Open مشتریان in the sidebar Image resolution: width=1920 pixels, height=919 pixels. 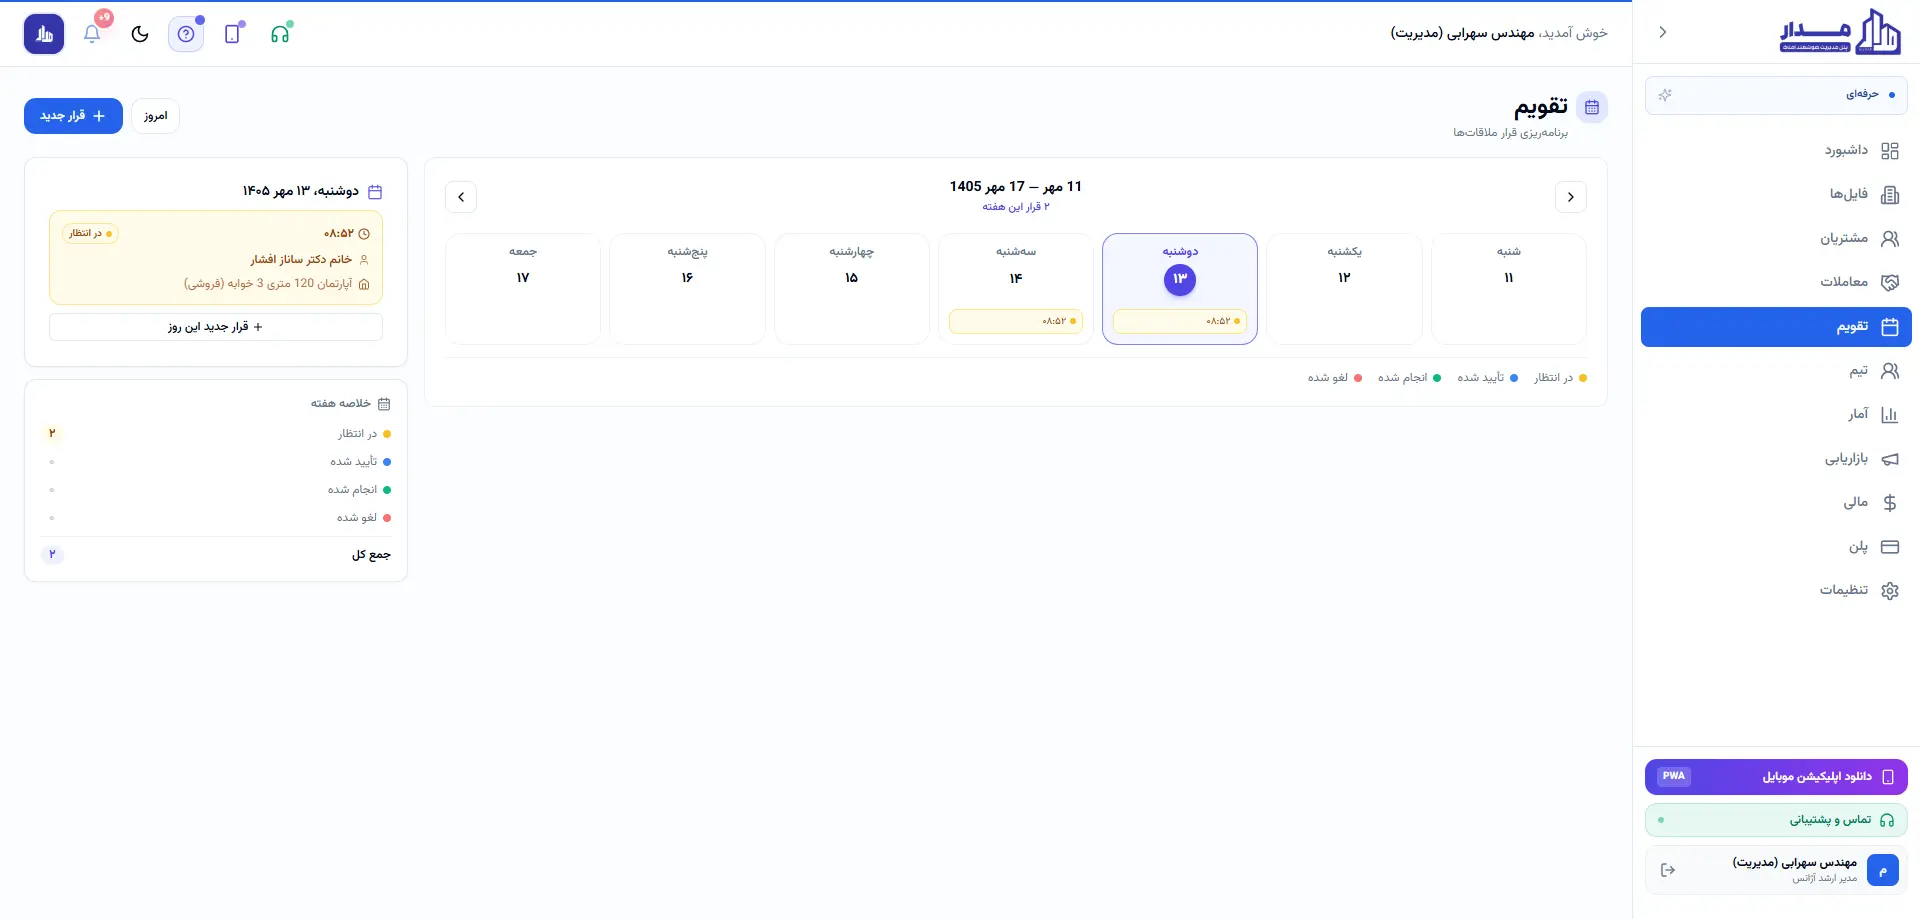point(1776,239)
